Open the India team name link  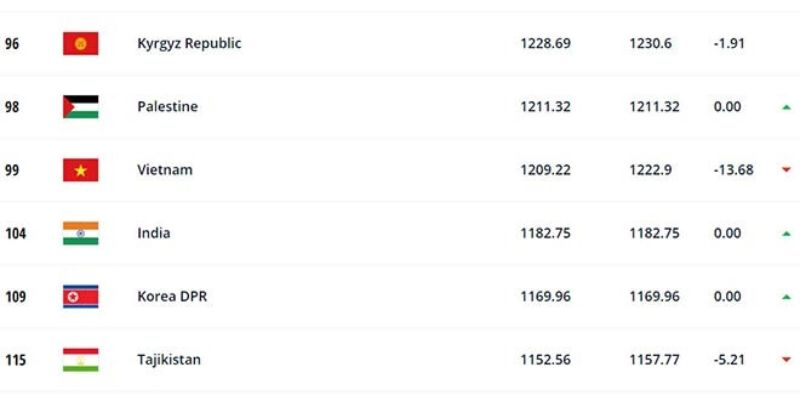coord(154,233)
